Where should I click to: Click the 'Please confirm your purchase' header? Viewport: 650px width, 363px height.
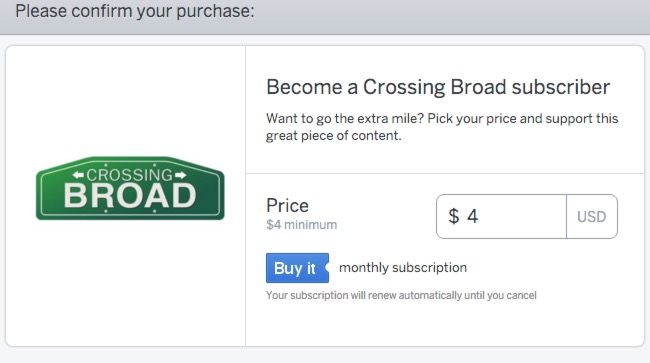pos(135,11)
